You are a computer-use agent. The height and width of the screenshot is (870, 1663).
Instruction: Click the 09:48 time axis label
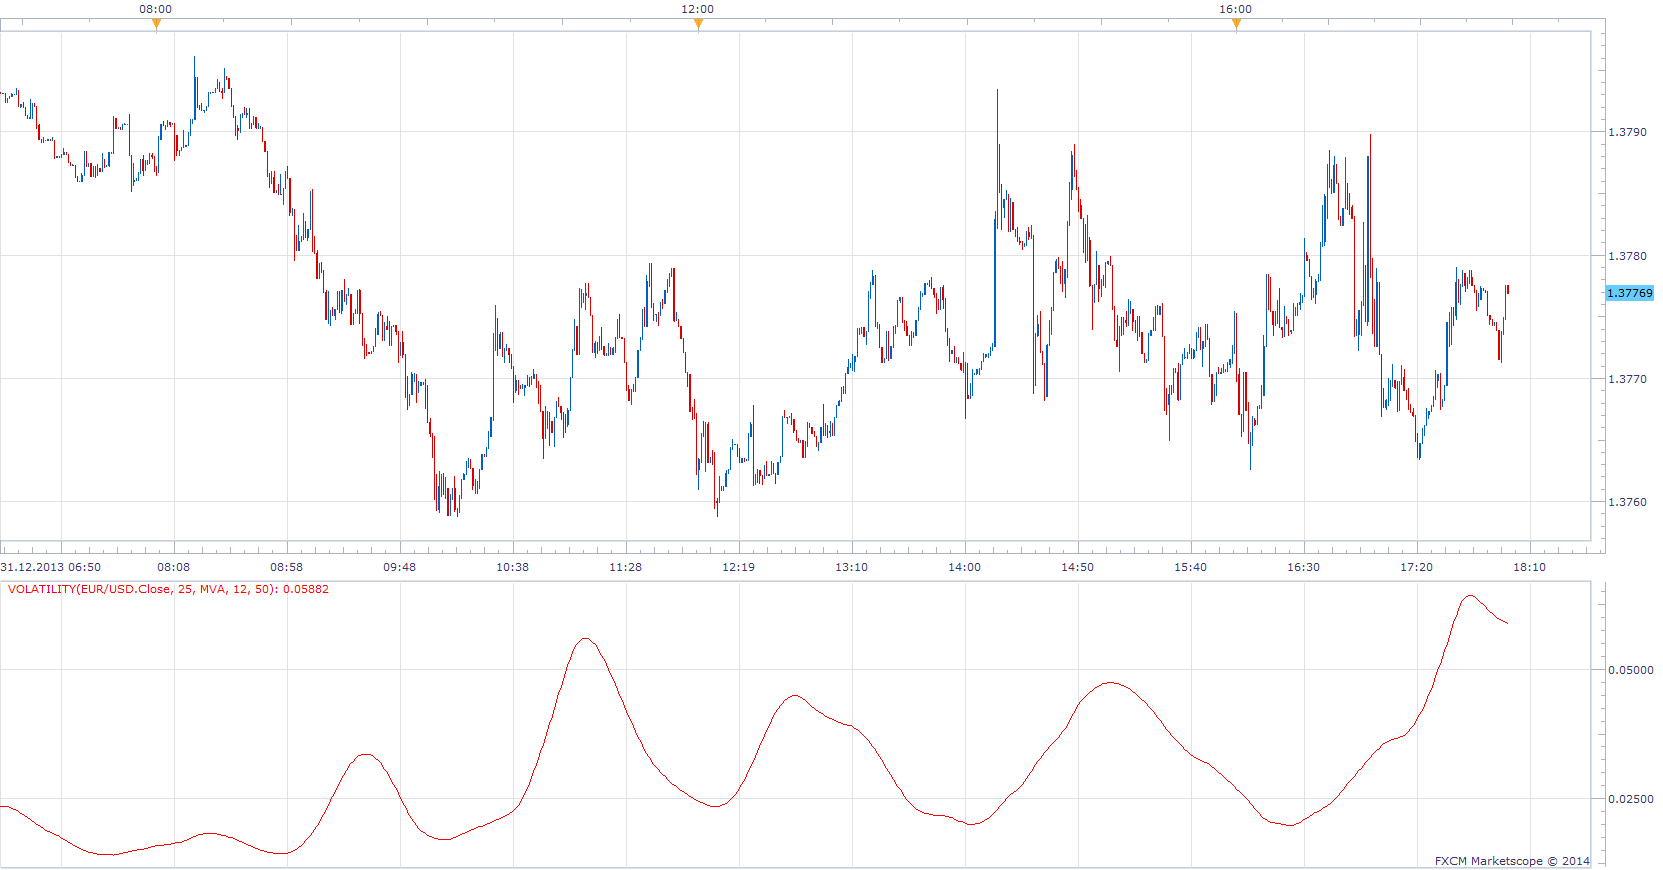click(400, 567)
